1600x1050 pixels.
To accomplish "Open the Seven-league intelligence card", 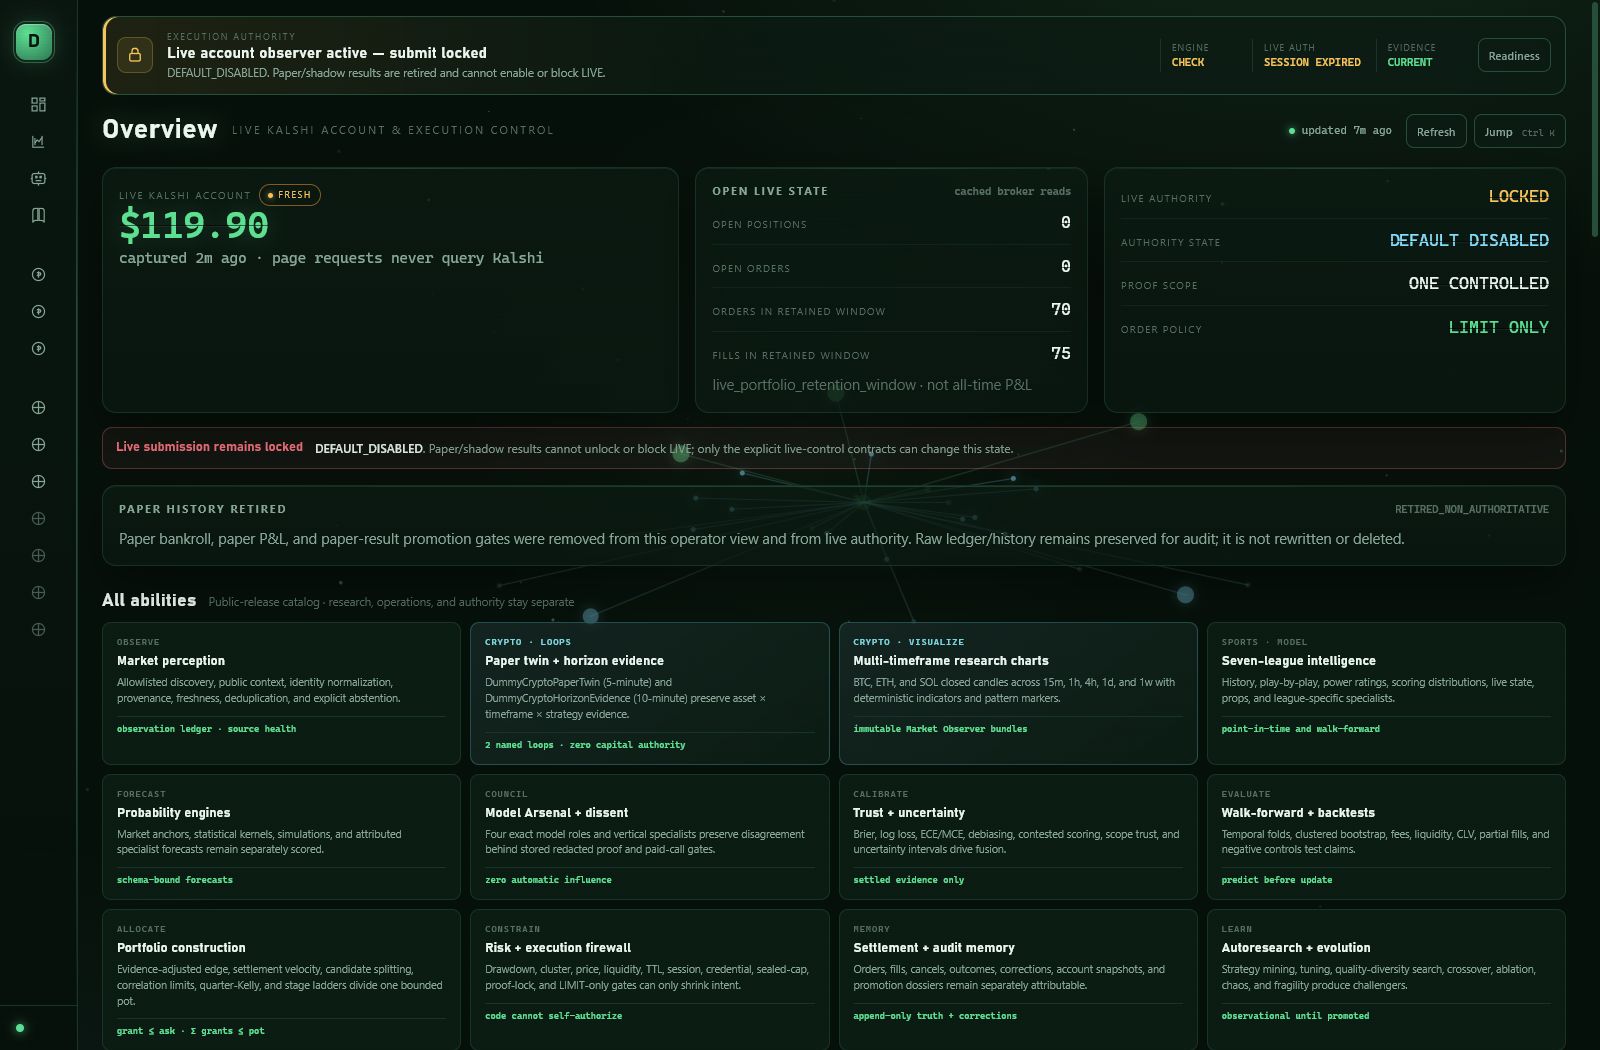I will pyautogui.click(x=1386, y=693).
